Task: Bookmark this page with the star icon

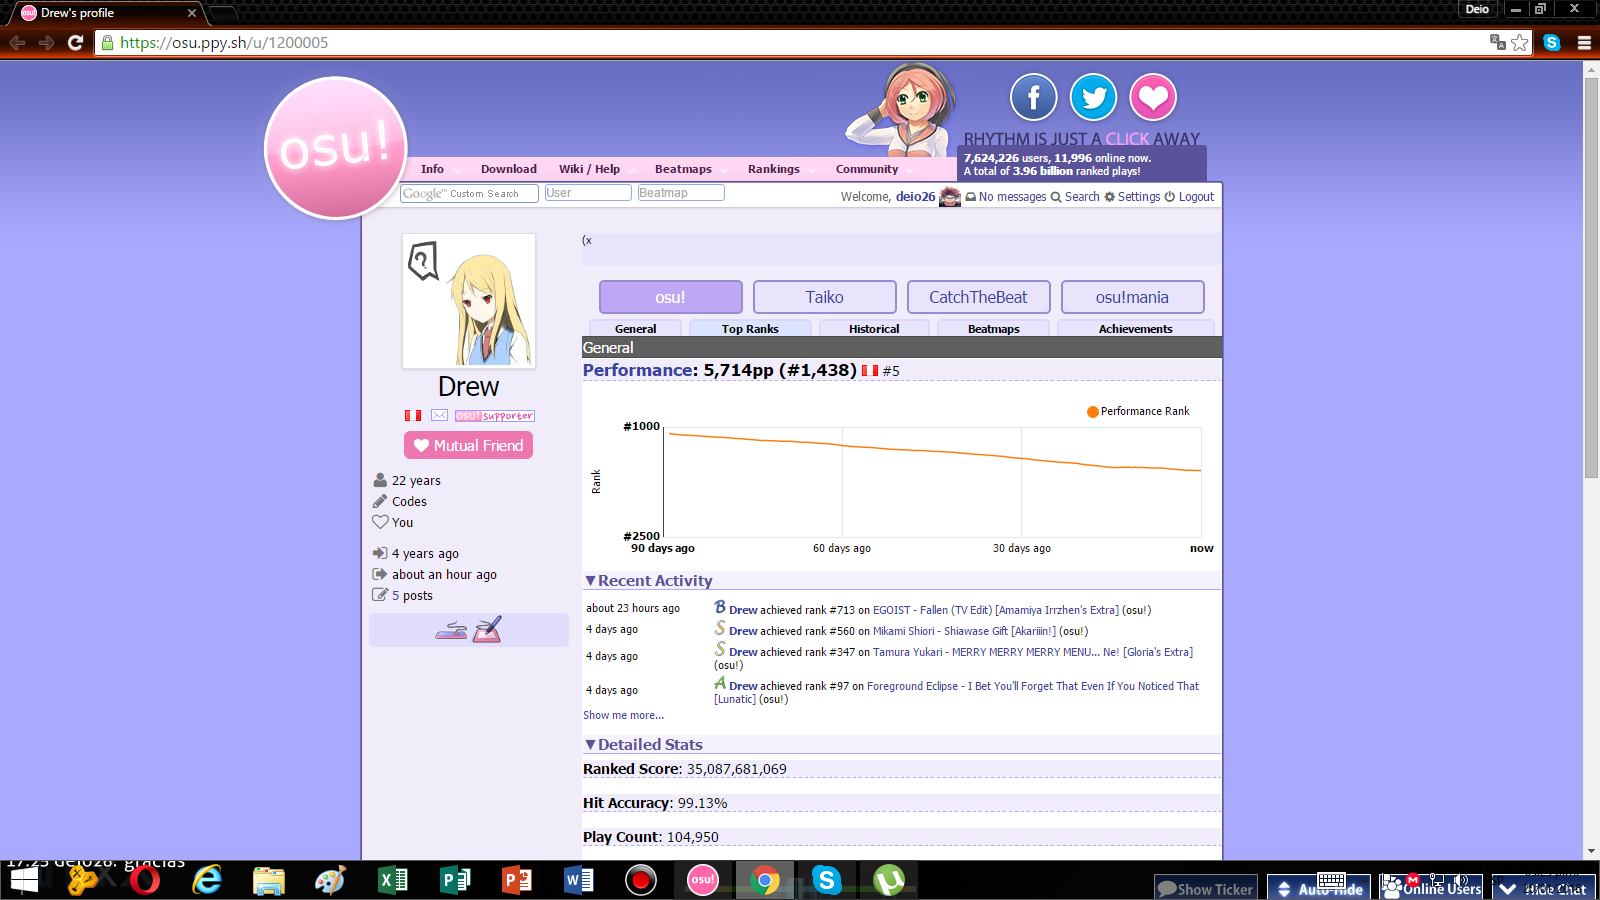Action: tap(1520, 42)
